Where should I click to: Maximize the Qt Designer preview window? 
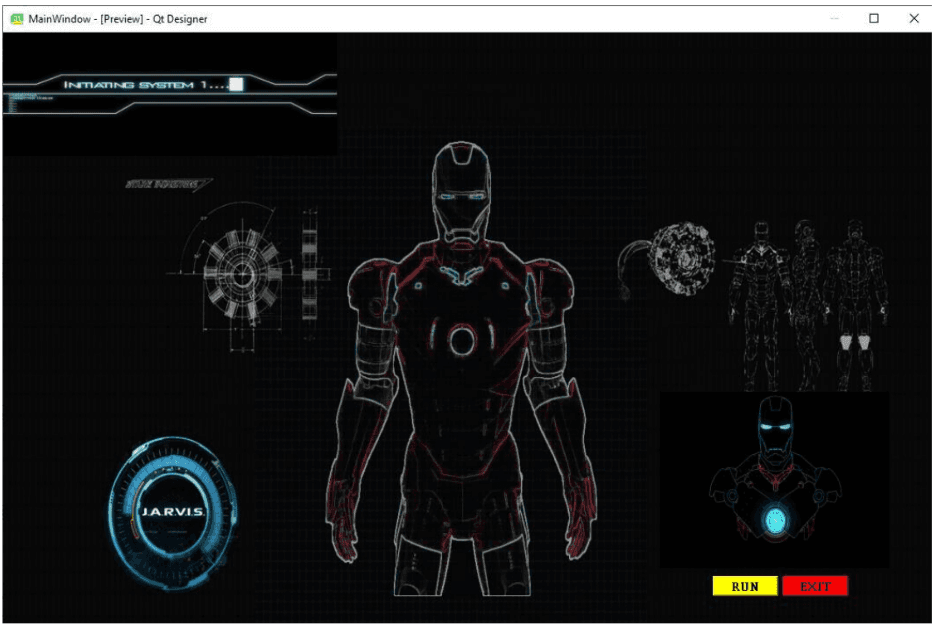pos(873,18)
